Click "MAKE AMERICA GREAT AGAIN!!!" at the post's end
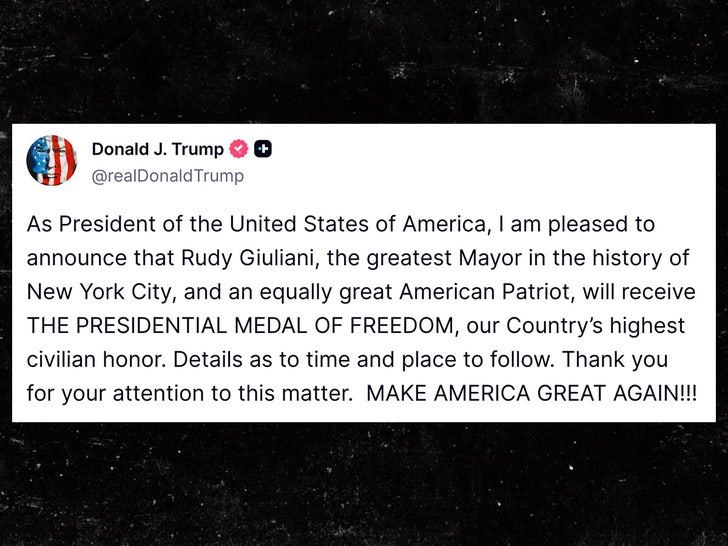The image size is (728, 546). click(532, 394)
